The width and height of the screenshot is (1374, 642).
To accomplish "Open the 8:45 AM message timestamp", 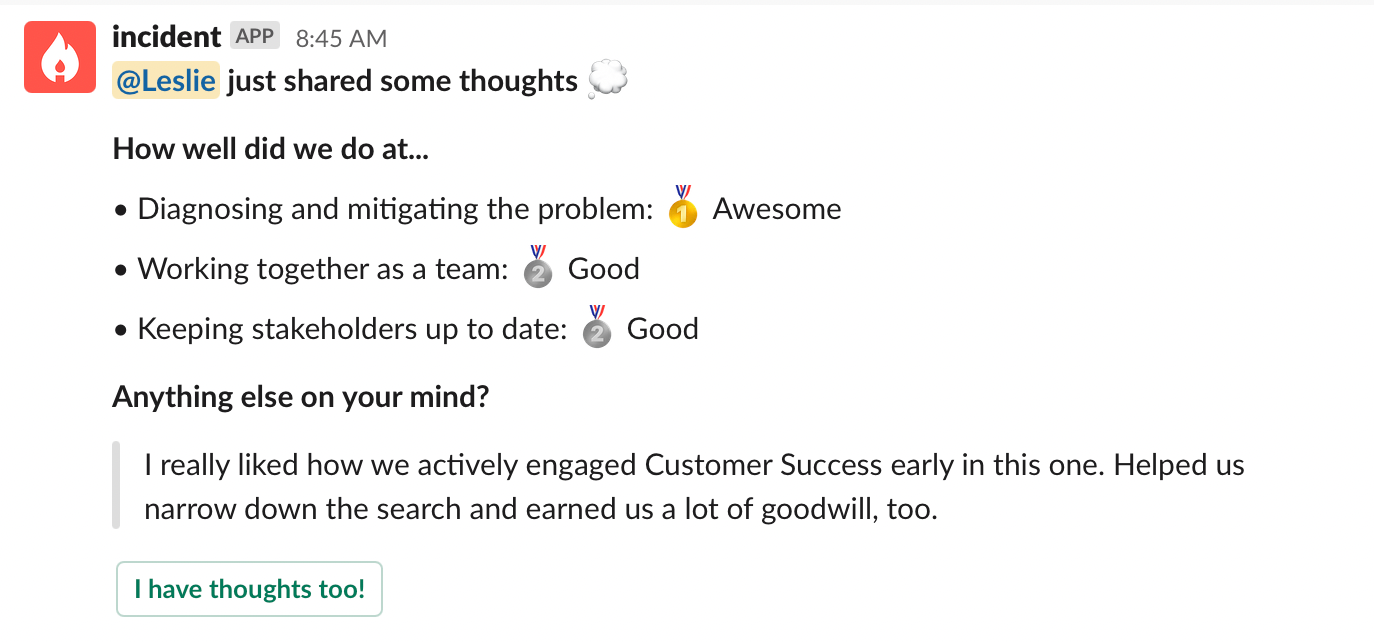I will coord(341,38).
